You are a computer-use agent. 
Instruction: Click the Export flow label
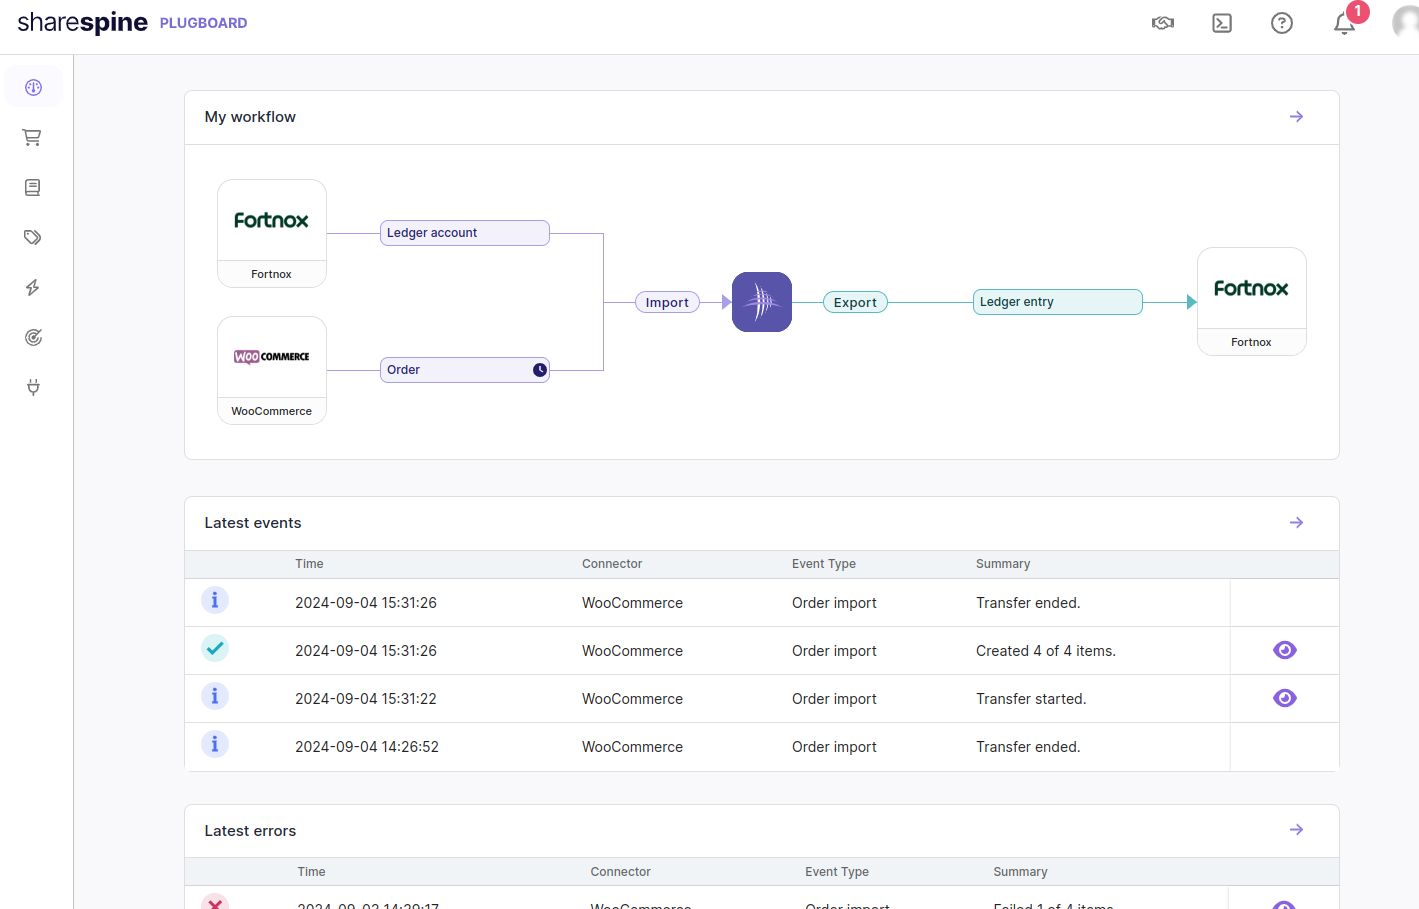pos(855,302)
